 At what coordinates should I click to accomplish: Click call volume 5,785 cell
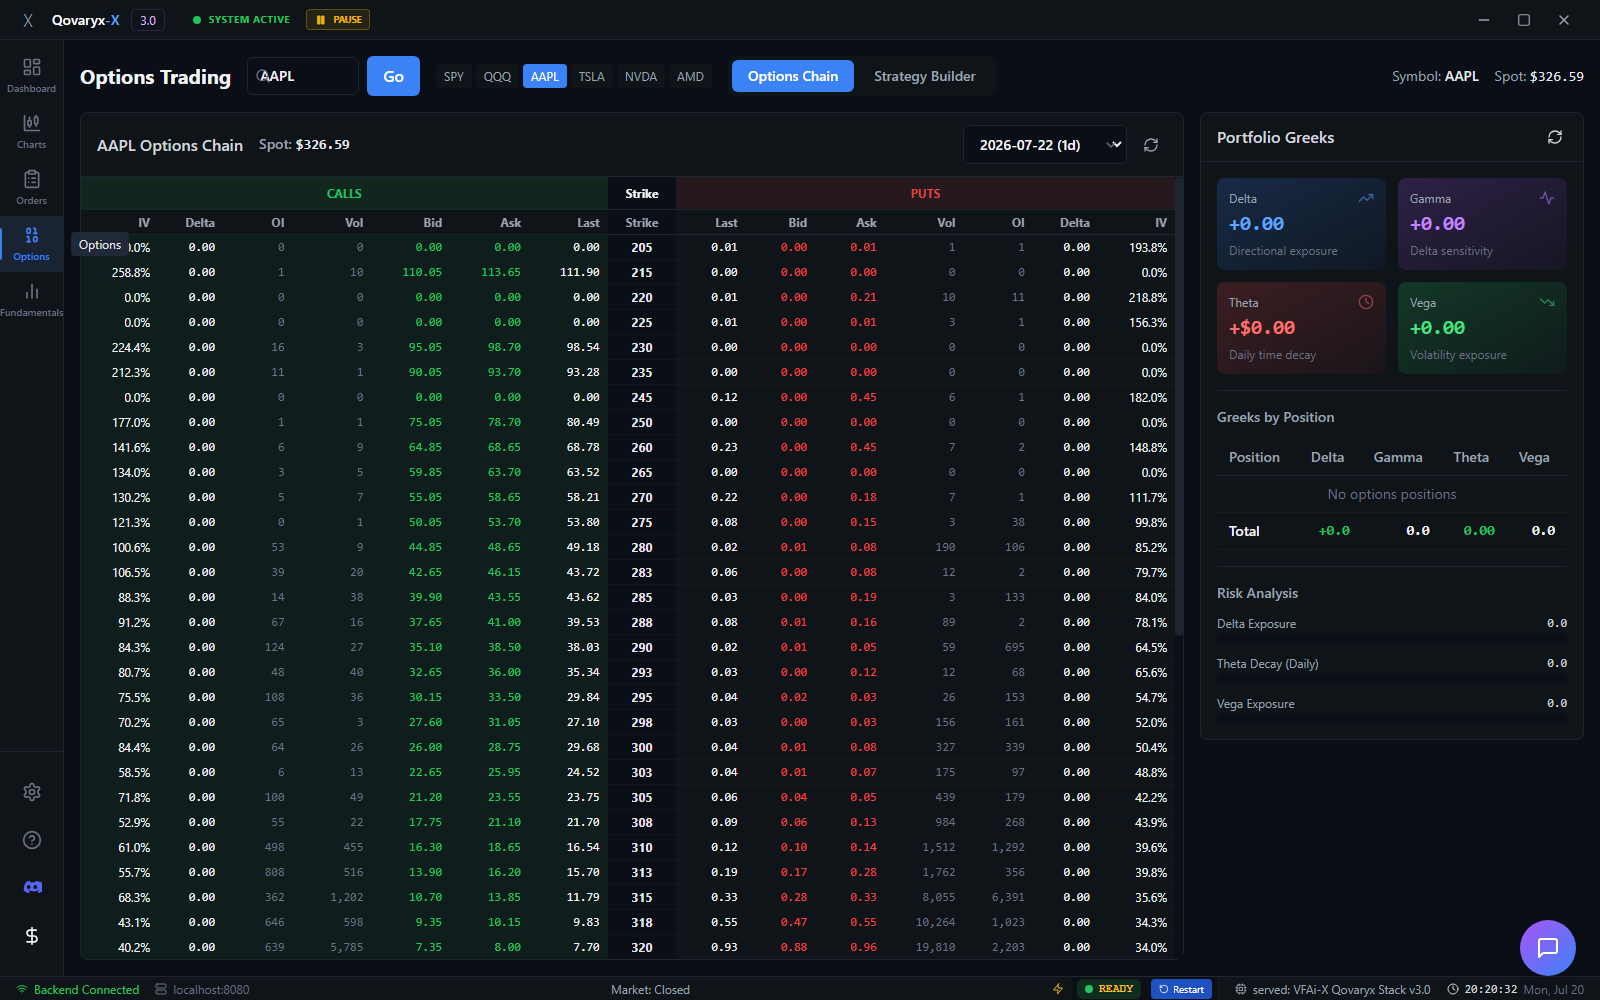pyautogui.click(x=347, y=947)
